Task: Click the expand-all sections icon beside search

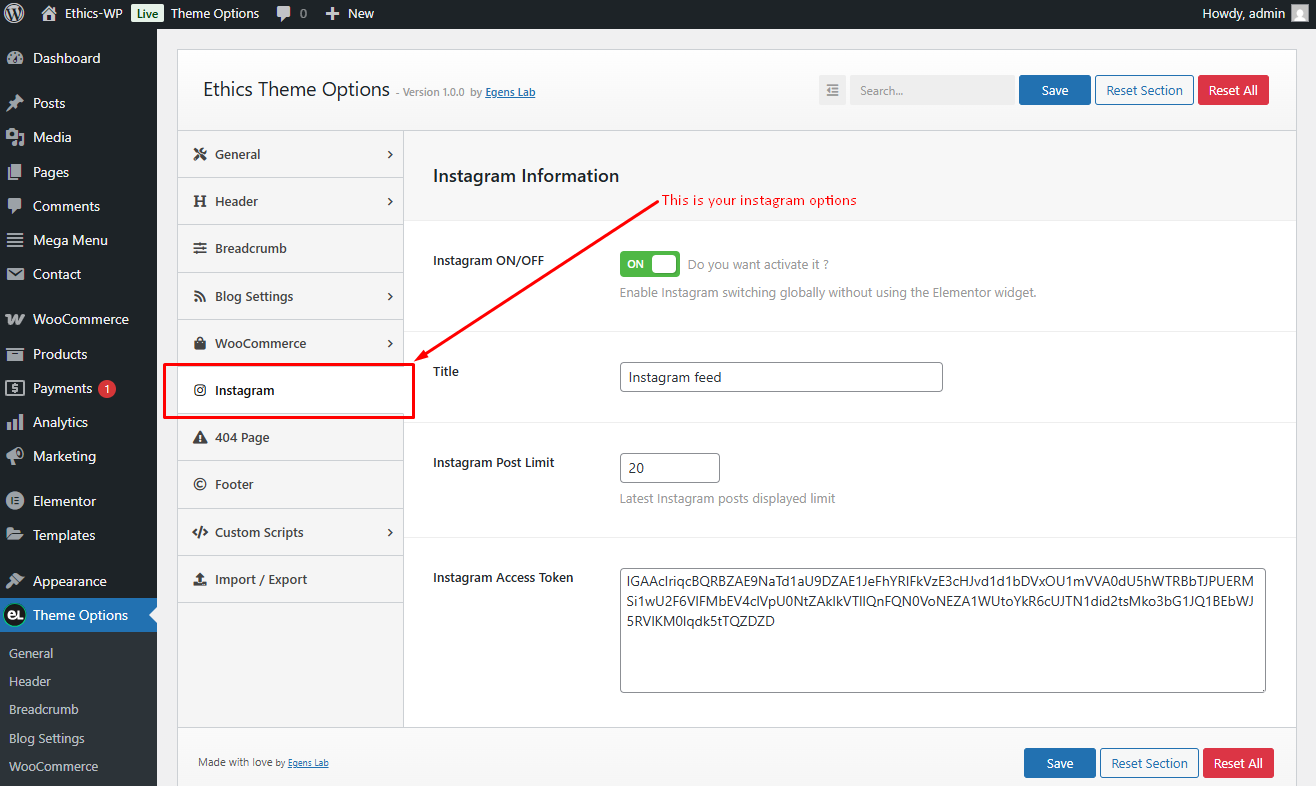Action: [832, 90]
